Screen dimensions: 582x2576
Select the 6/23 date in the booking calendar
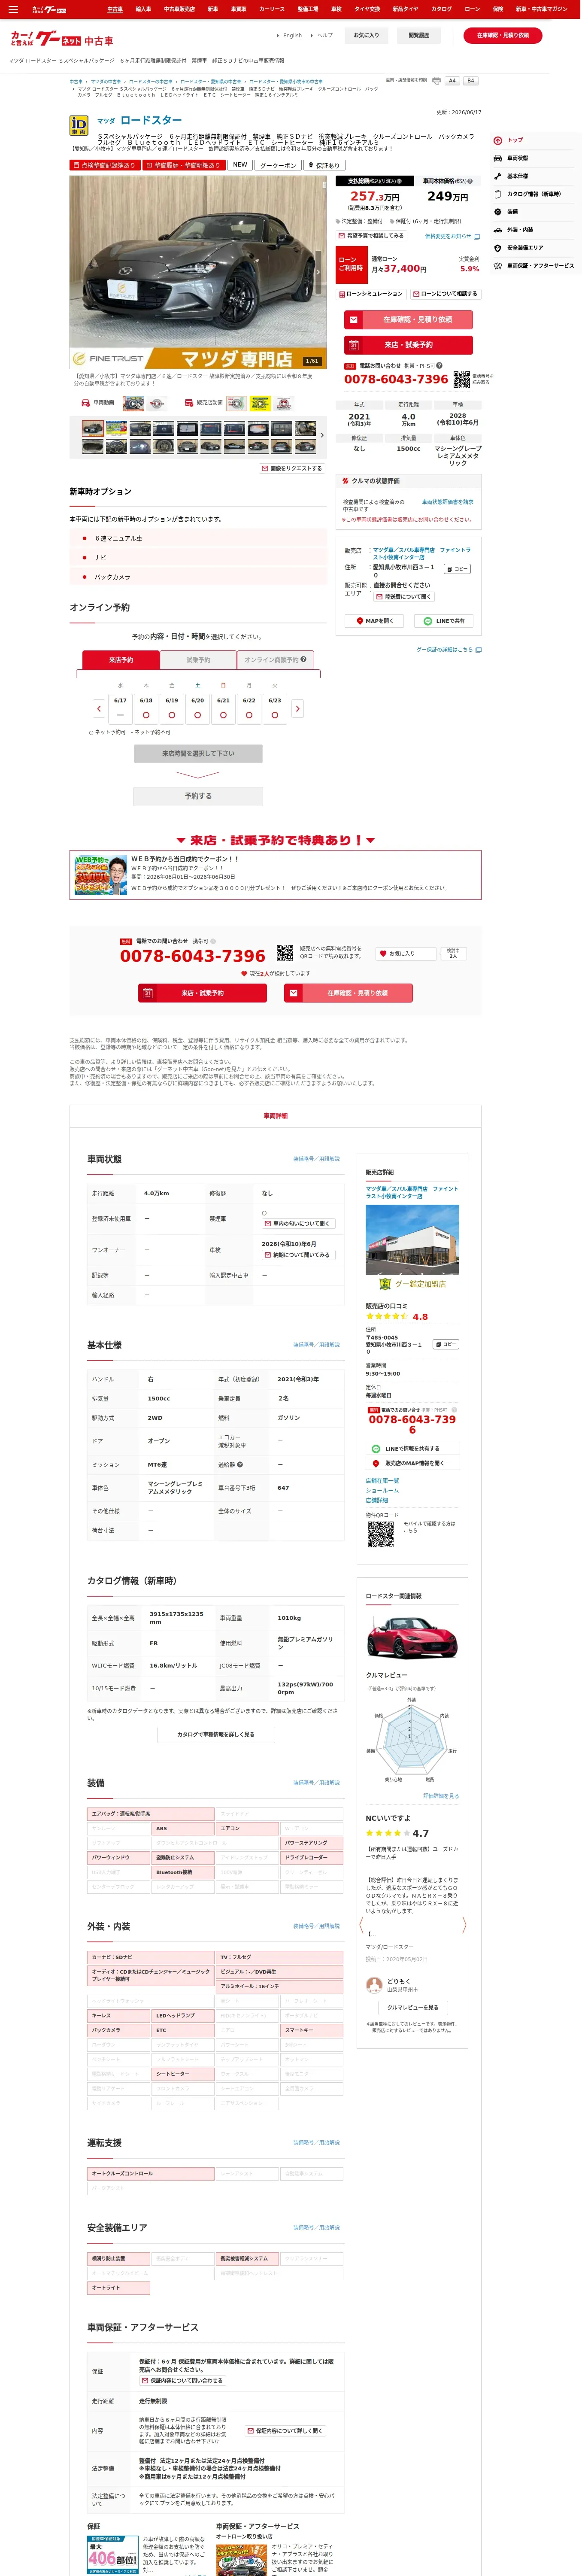(275, 708)
